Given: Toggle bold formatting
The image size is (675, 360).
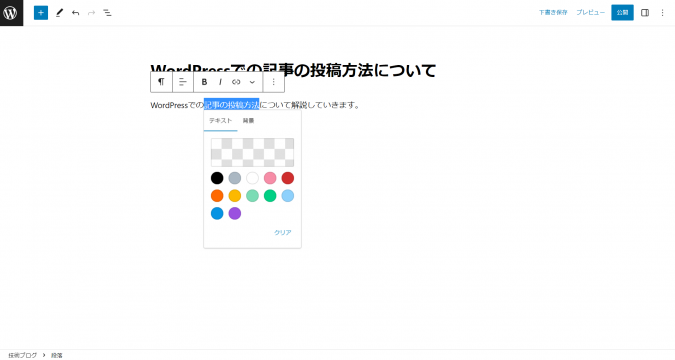Looking at the screenshot, I should pos(204,82).
